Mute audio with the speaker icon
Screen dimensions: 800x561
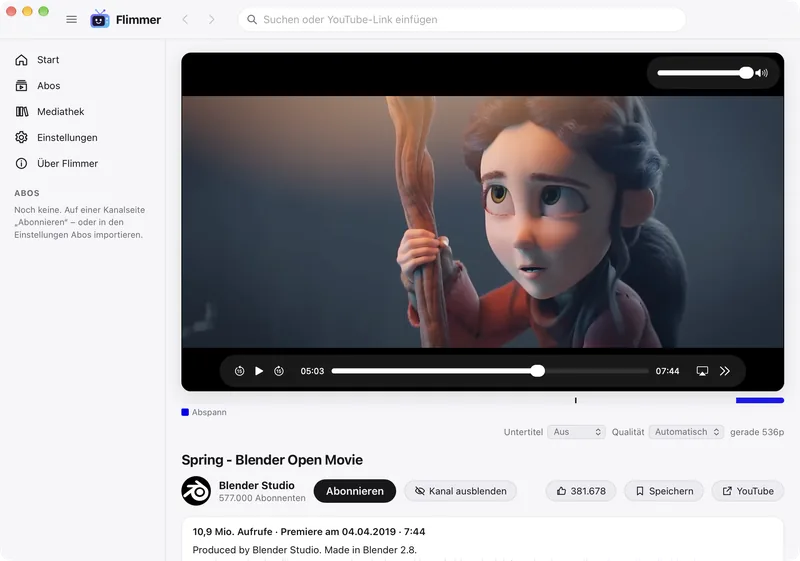762,73
